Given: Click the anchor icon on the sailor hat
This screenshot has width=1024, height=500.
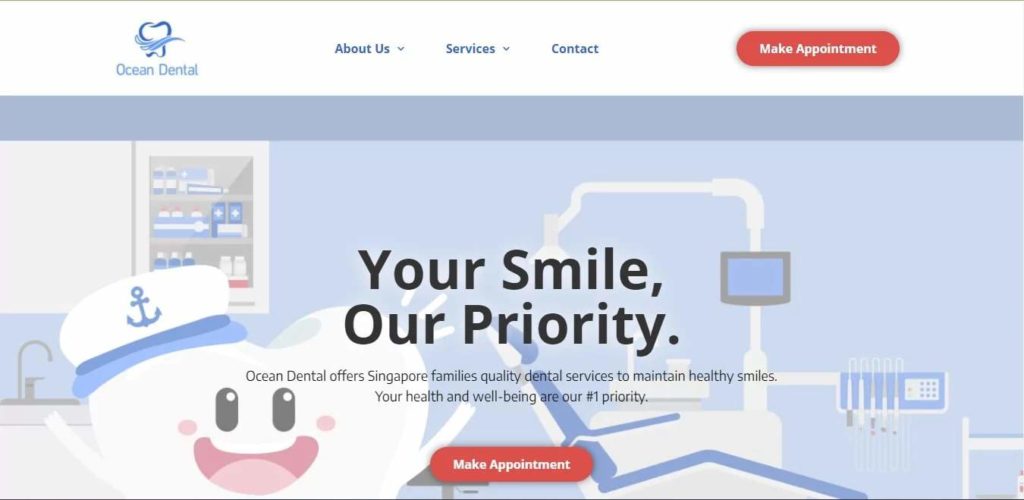Looking at the screenshot, I should [x=142, y=307].
